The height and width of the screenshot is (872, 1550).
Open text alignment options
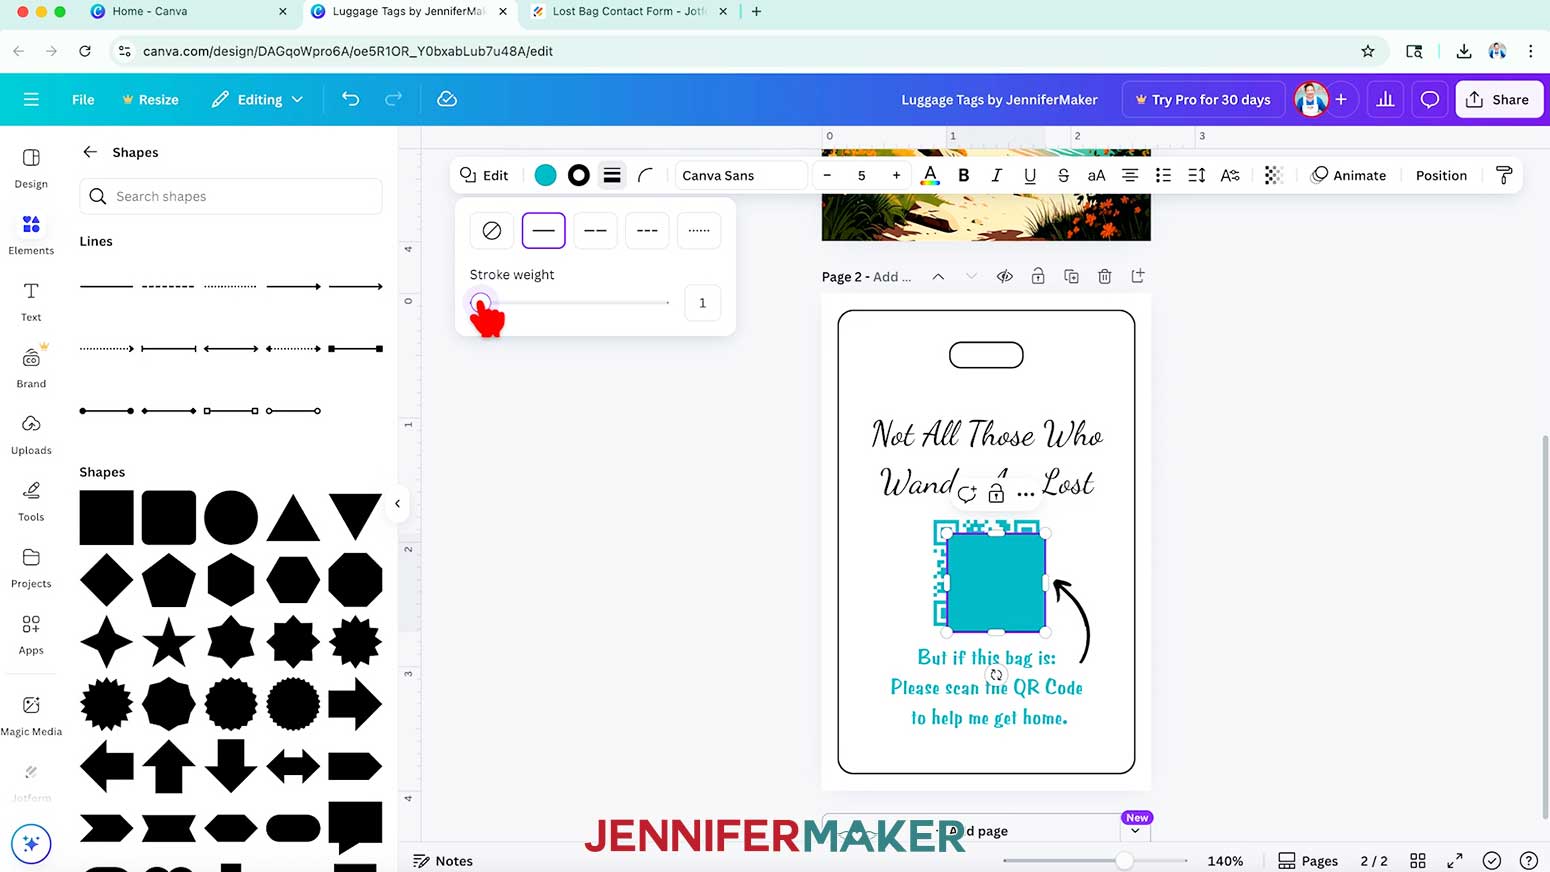[x=1130, y=175]
